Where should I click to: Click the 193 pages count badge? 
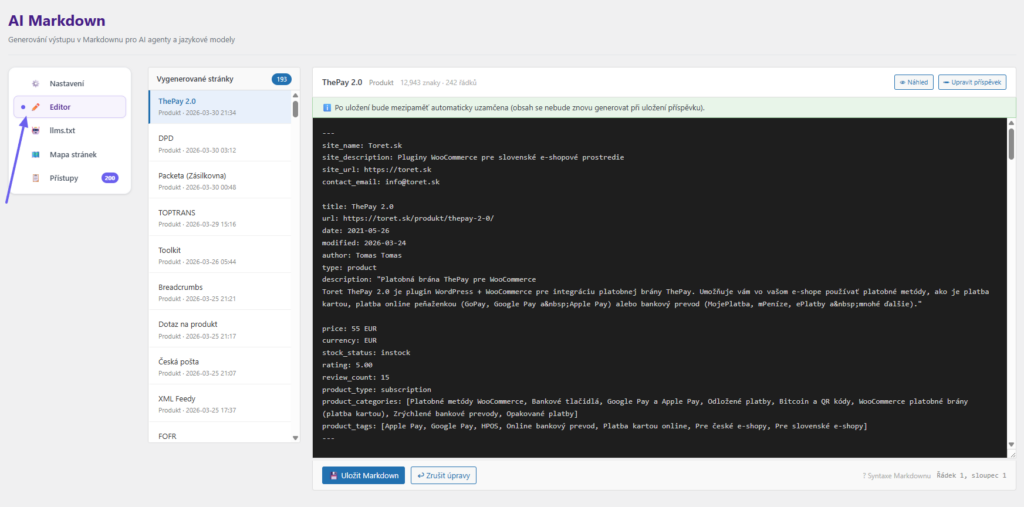[x=281, y=79]
